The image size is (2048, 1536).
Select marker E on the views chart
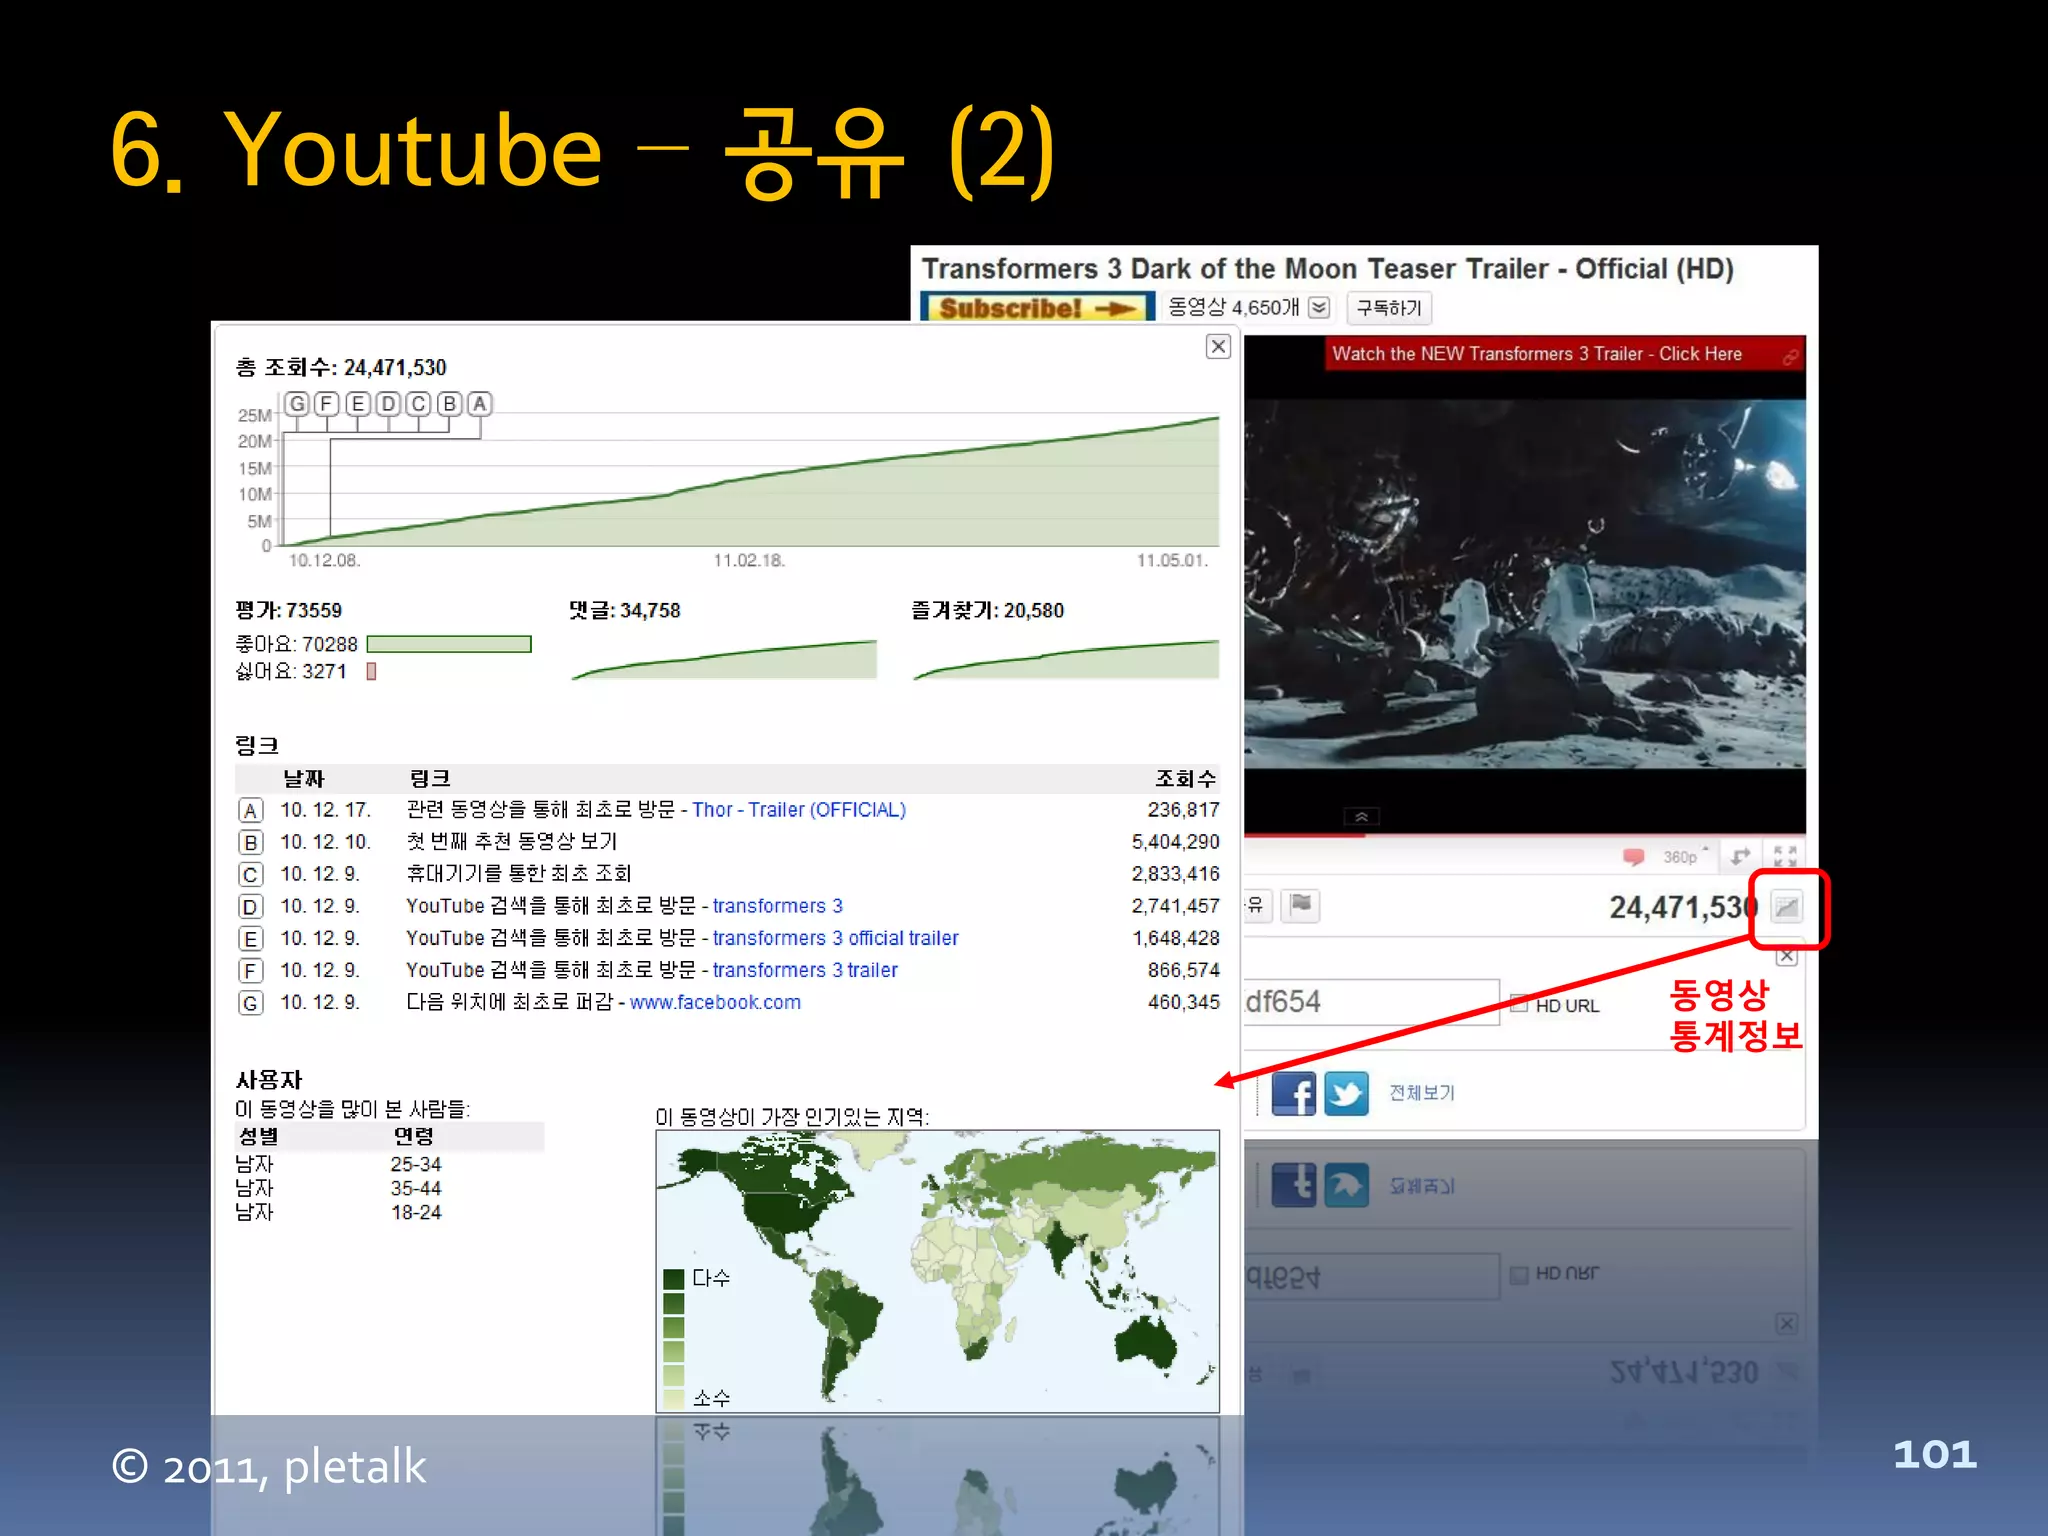click(x=357, y=404)
